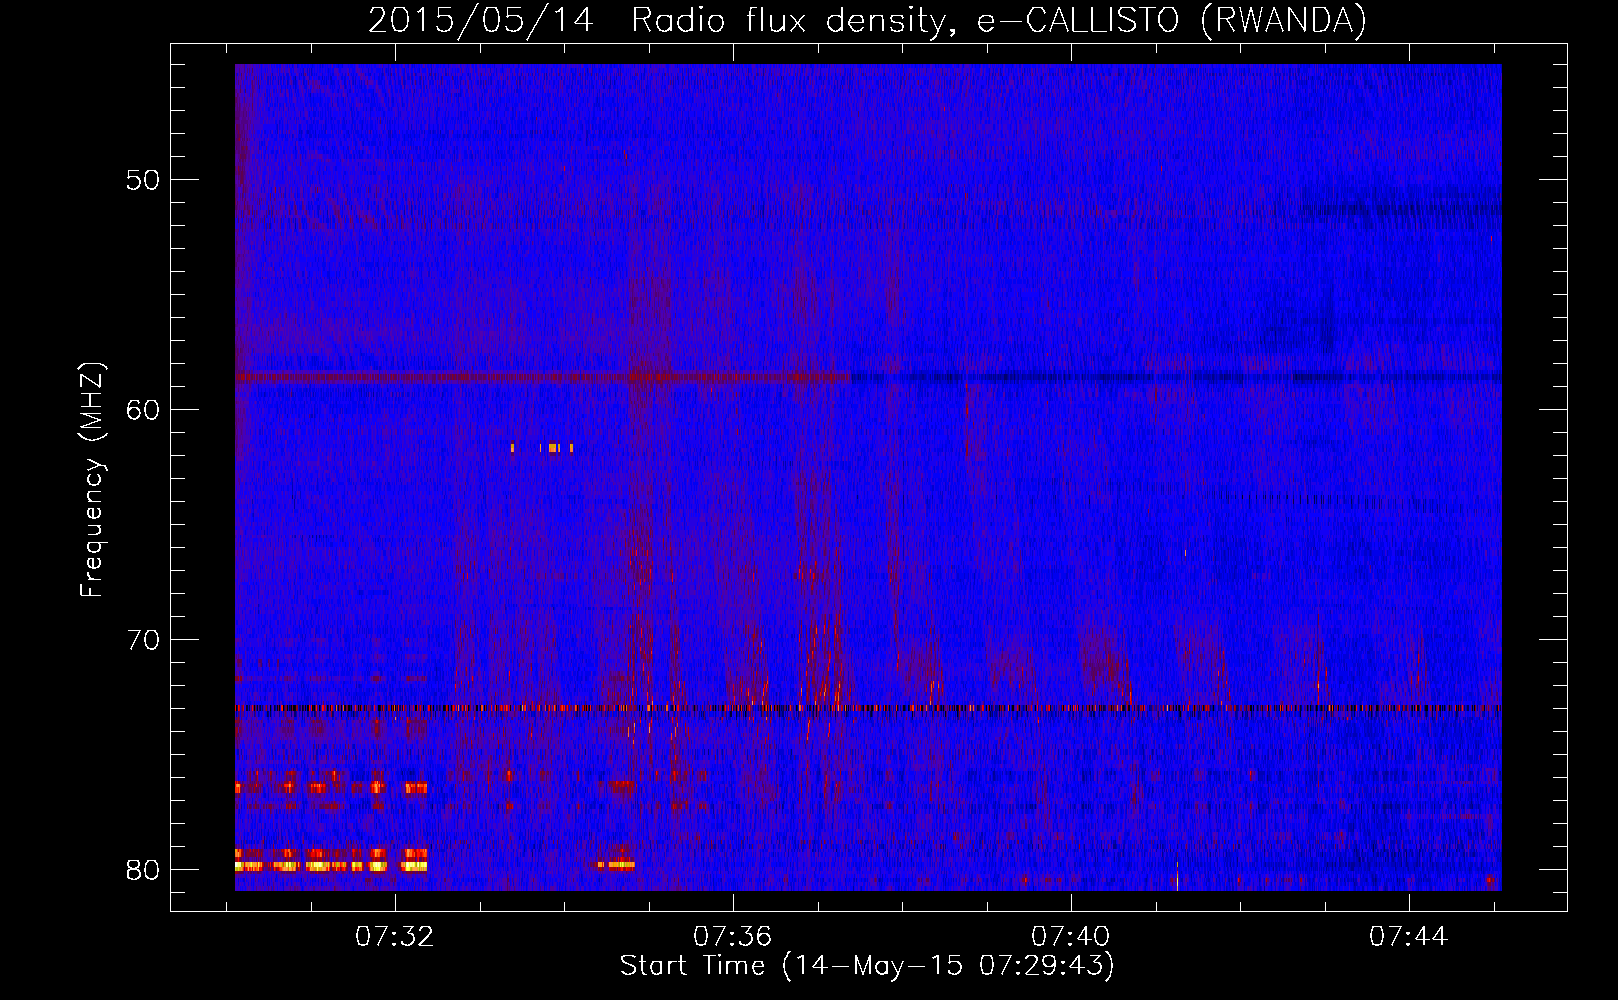Click the frequency tick label "50"
This screenshot has width=1618, height=1000.
point(143,180)
